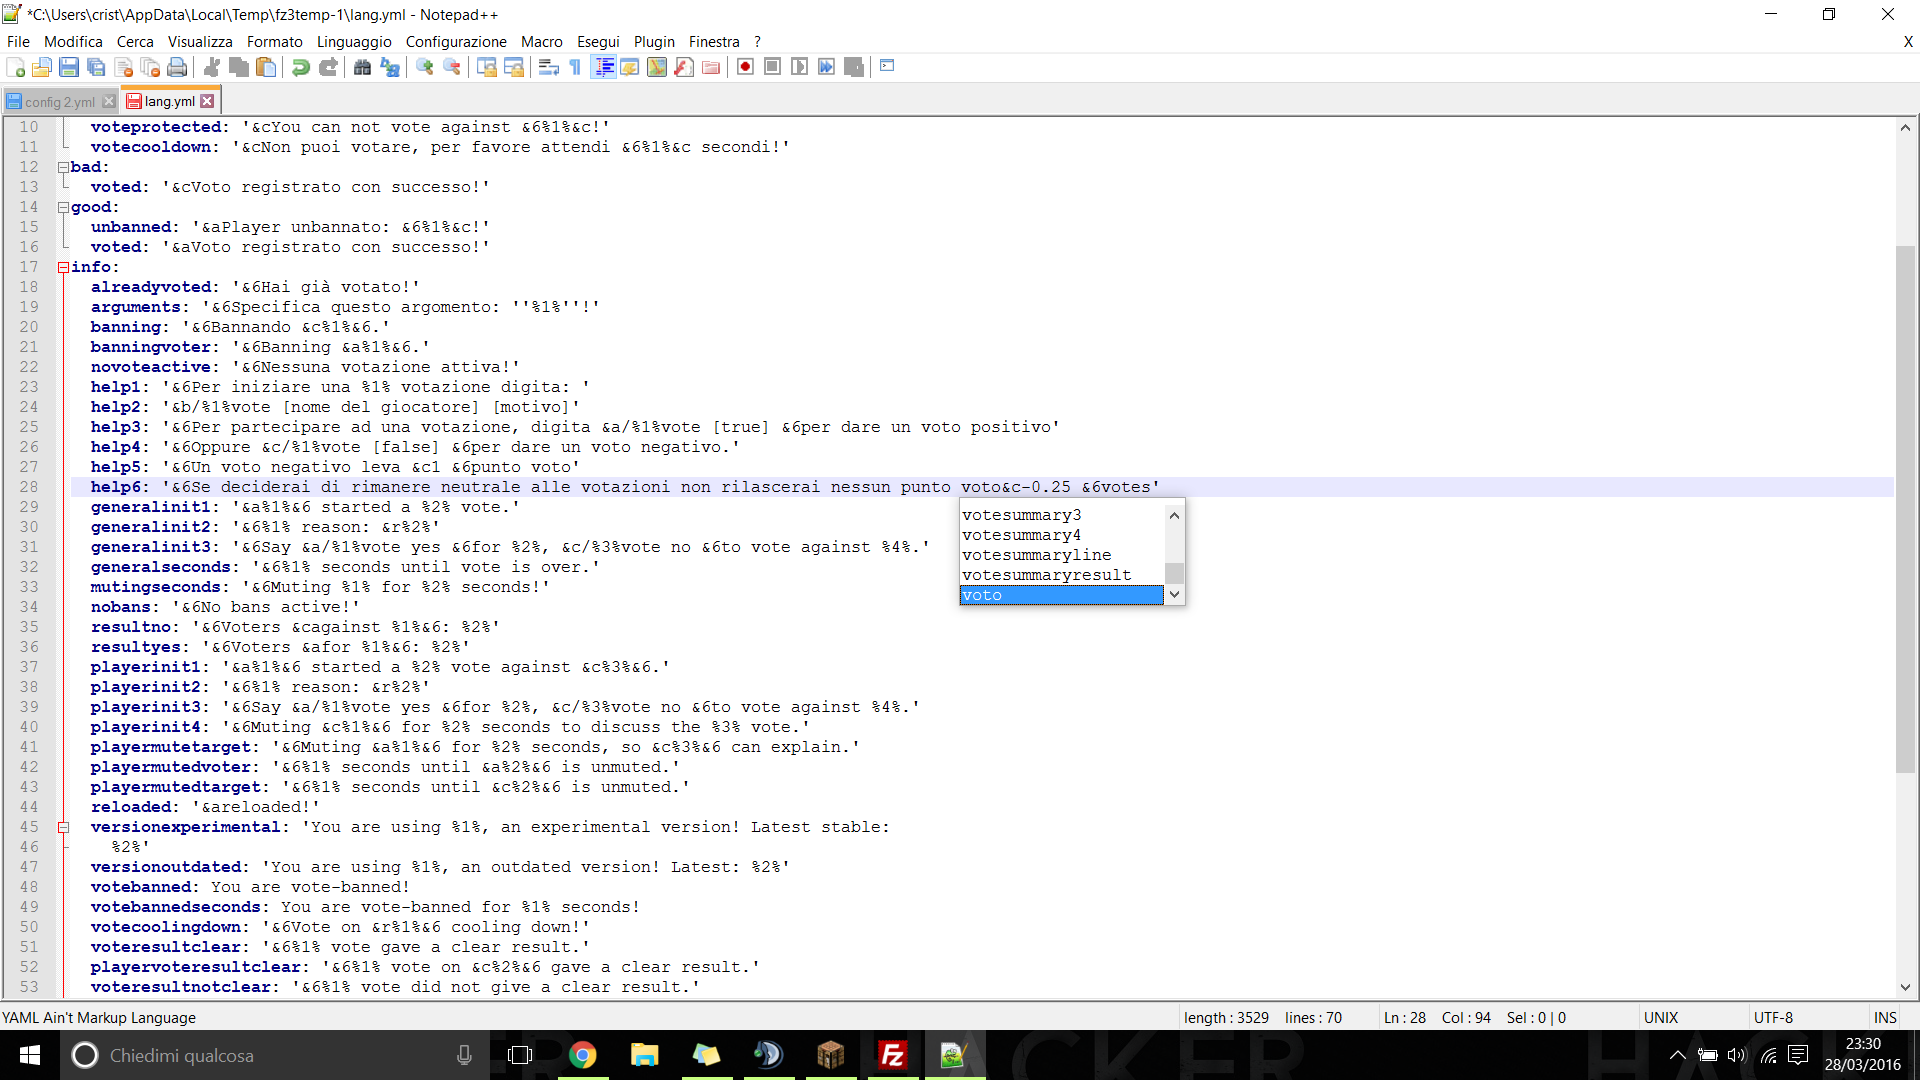Click the Open file toolbar icon
This screenshot has width=1920, height=1080.
tap(42, 67)
